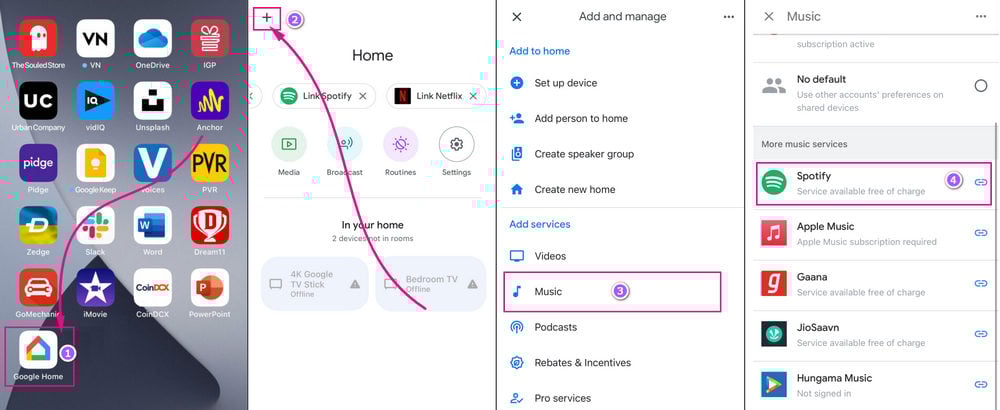Open the Unsplash app
This screenshot has height=410, width=1000.
(152, 101)
